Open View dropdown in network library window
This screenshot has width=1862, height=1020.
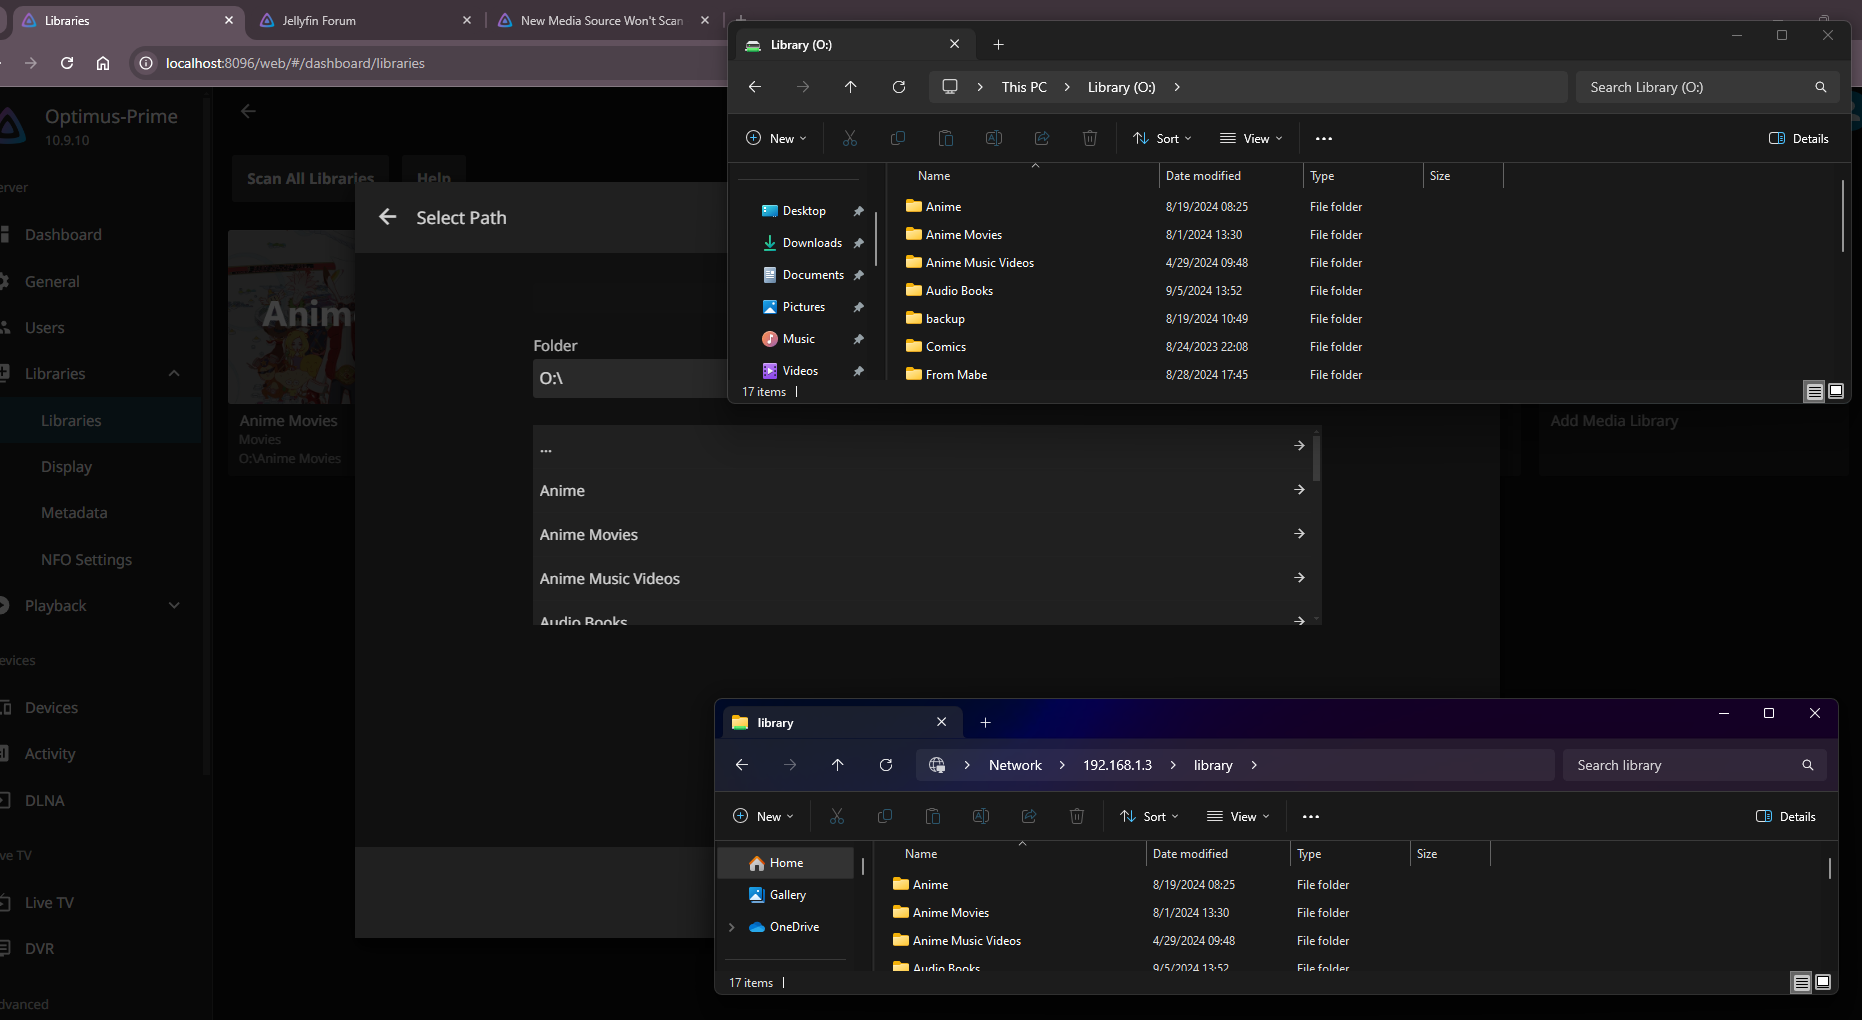tap(1238, 816)
